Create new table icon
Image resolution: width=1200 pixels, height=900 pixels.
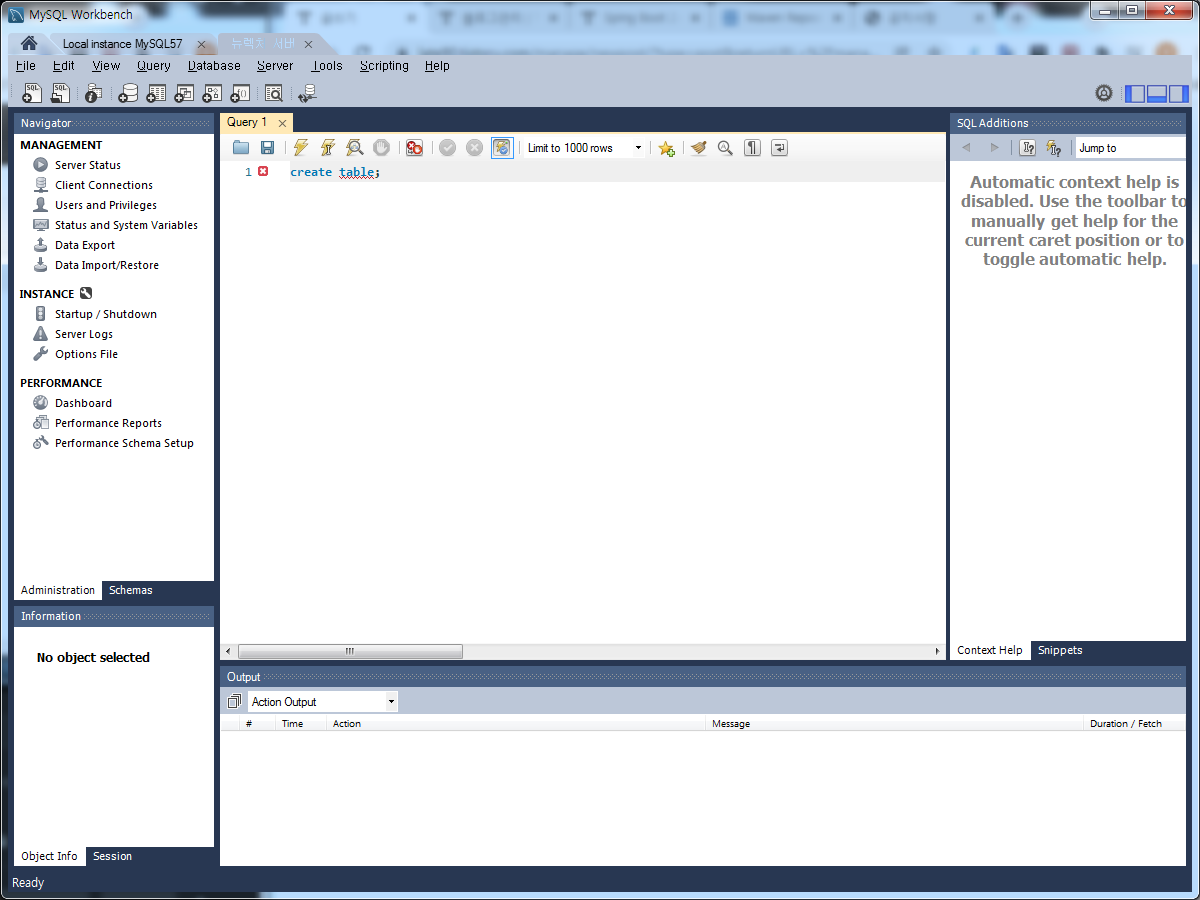pyautogui.click(x=156, y=93)
